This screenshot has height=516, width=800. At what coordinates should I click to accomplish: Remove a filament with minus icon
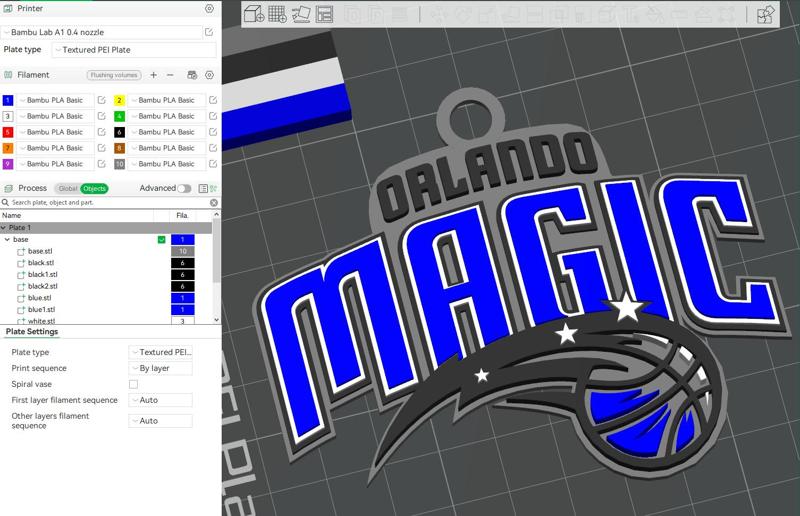click(x=170, y=75)
